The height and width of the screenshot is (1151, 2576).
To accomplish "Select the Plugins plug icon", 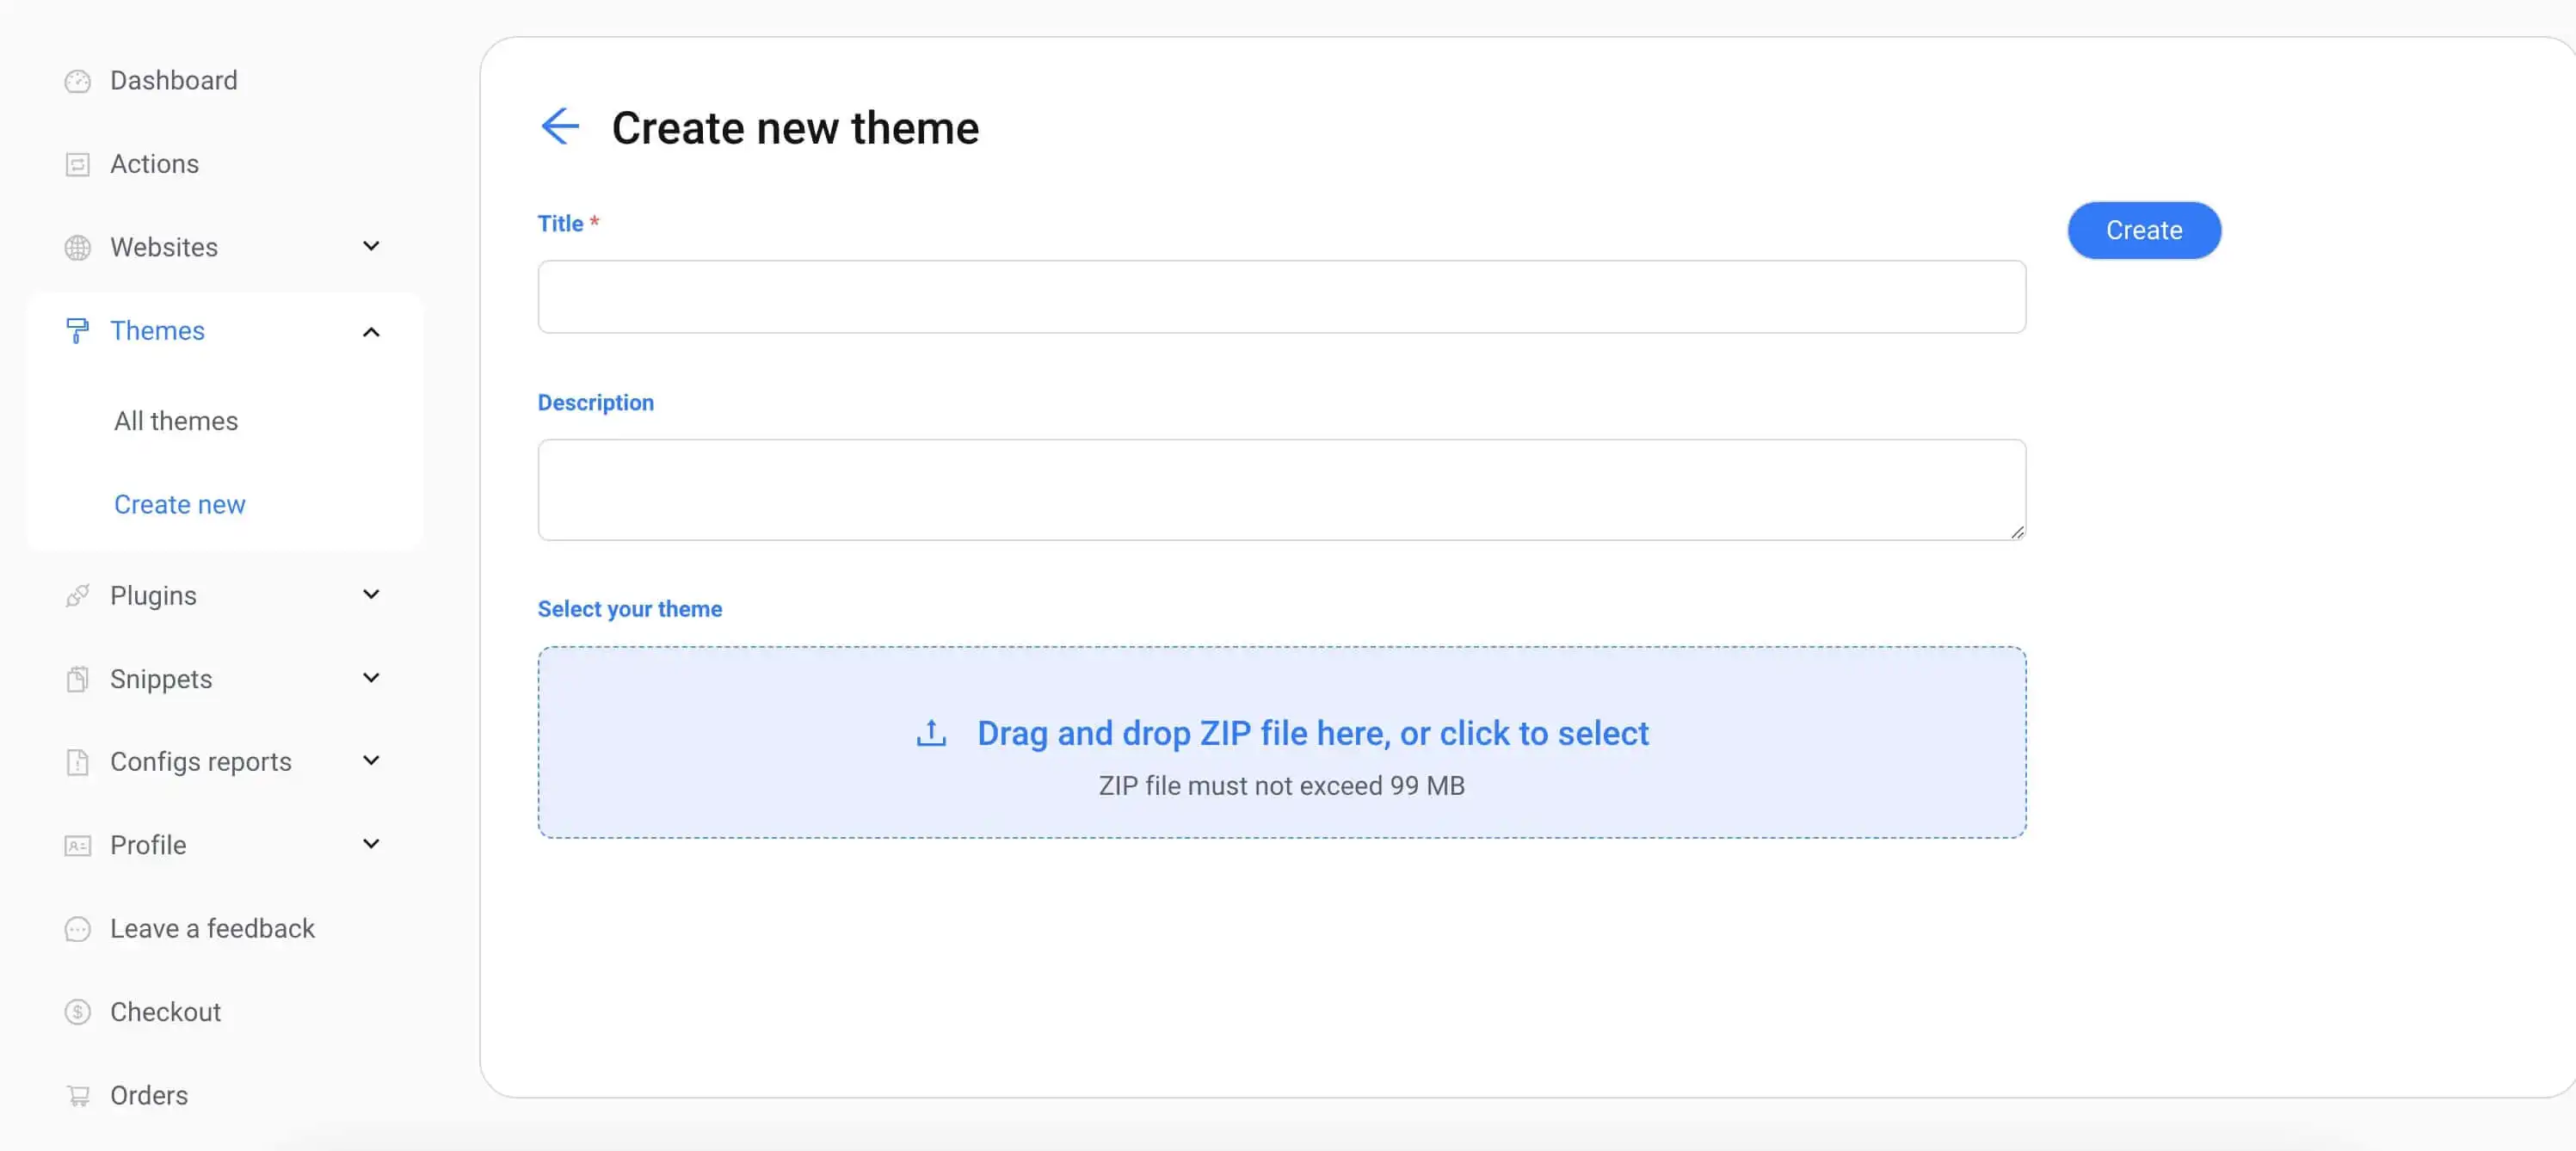I will [x=78, y=595].
